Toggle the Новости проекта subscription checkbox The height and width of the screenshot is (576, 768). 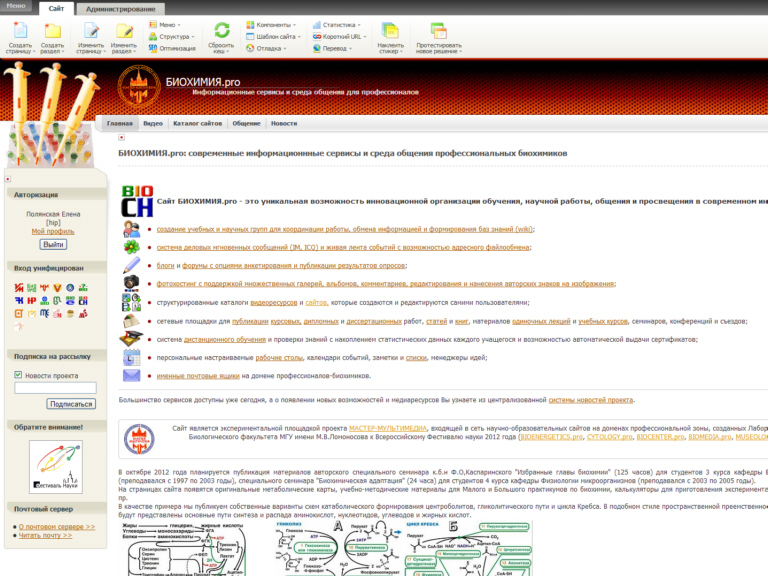click(x=18, y=375)
